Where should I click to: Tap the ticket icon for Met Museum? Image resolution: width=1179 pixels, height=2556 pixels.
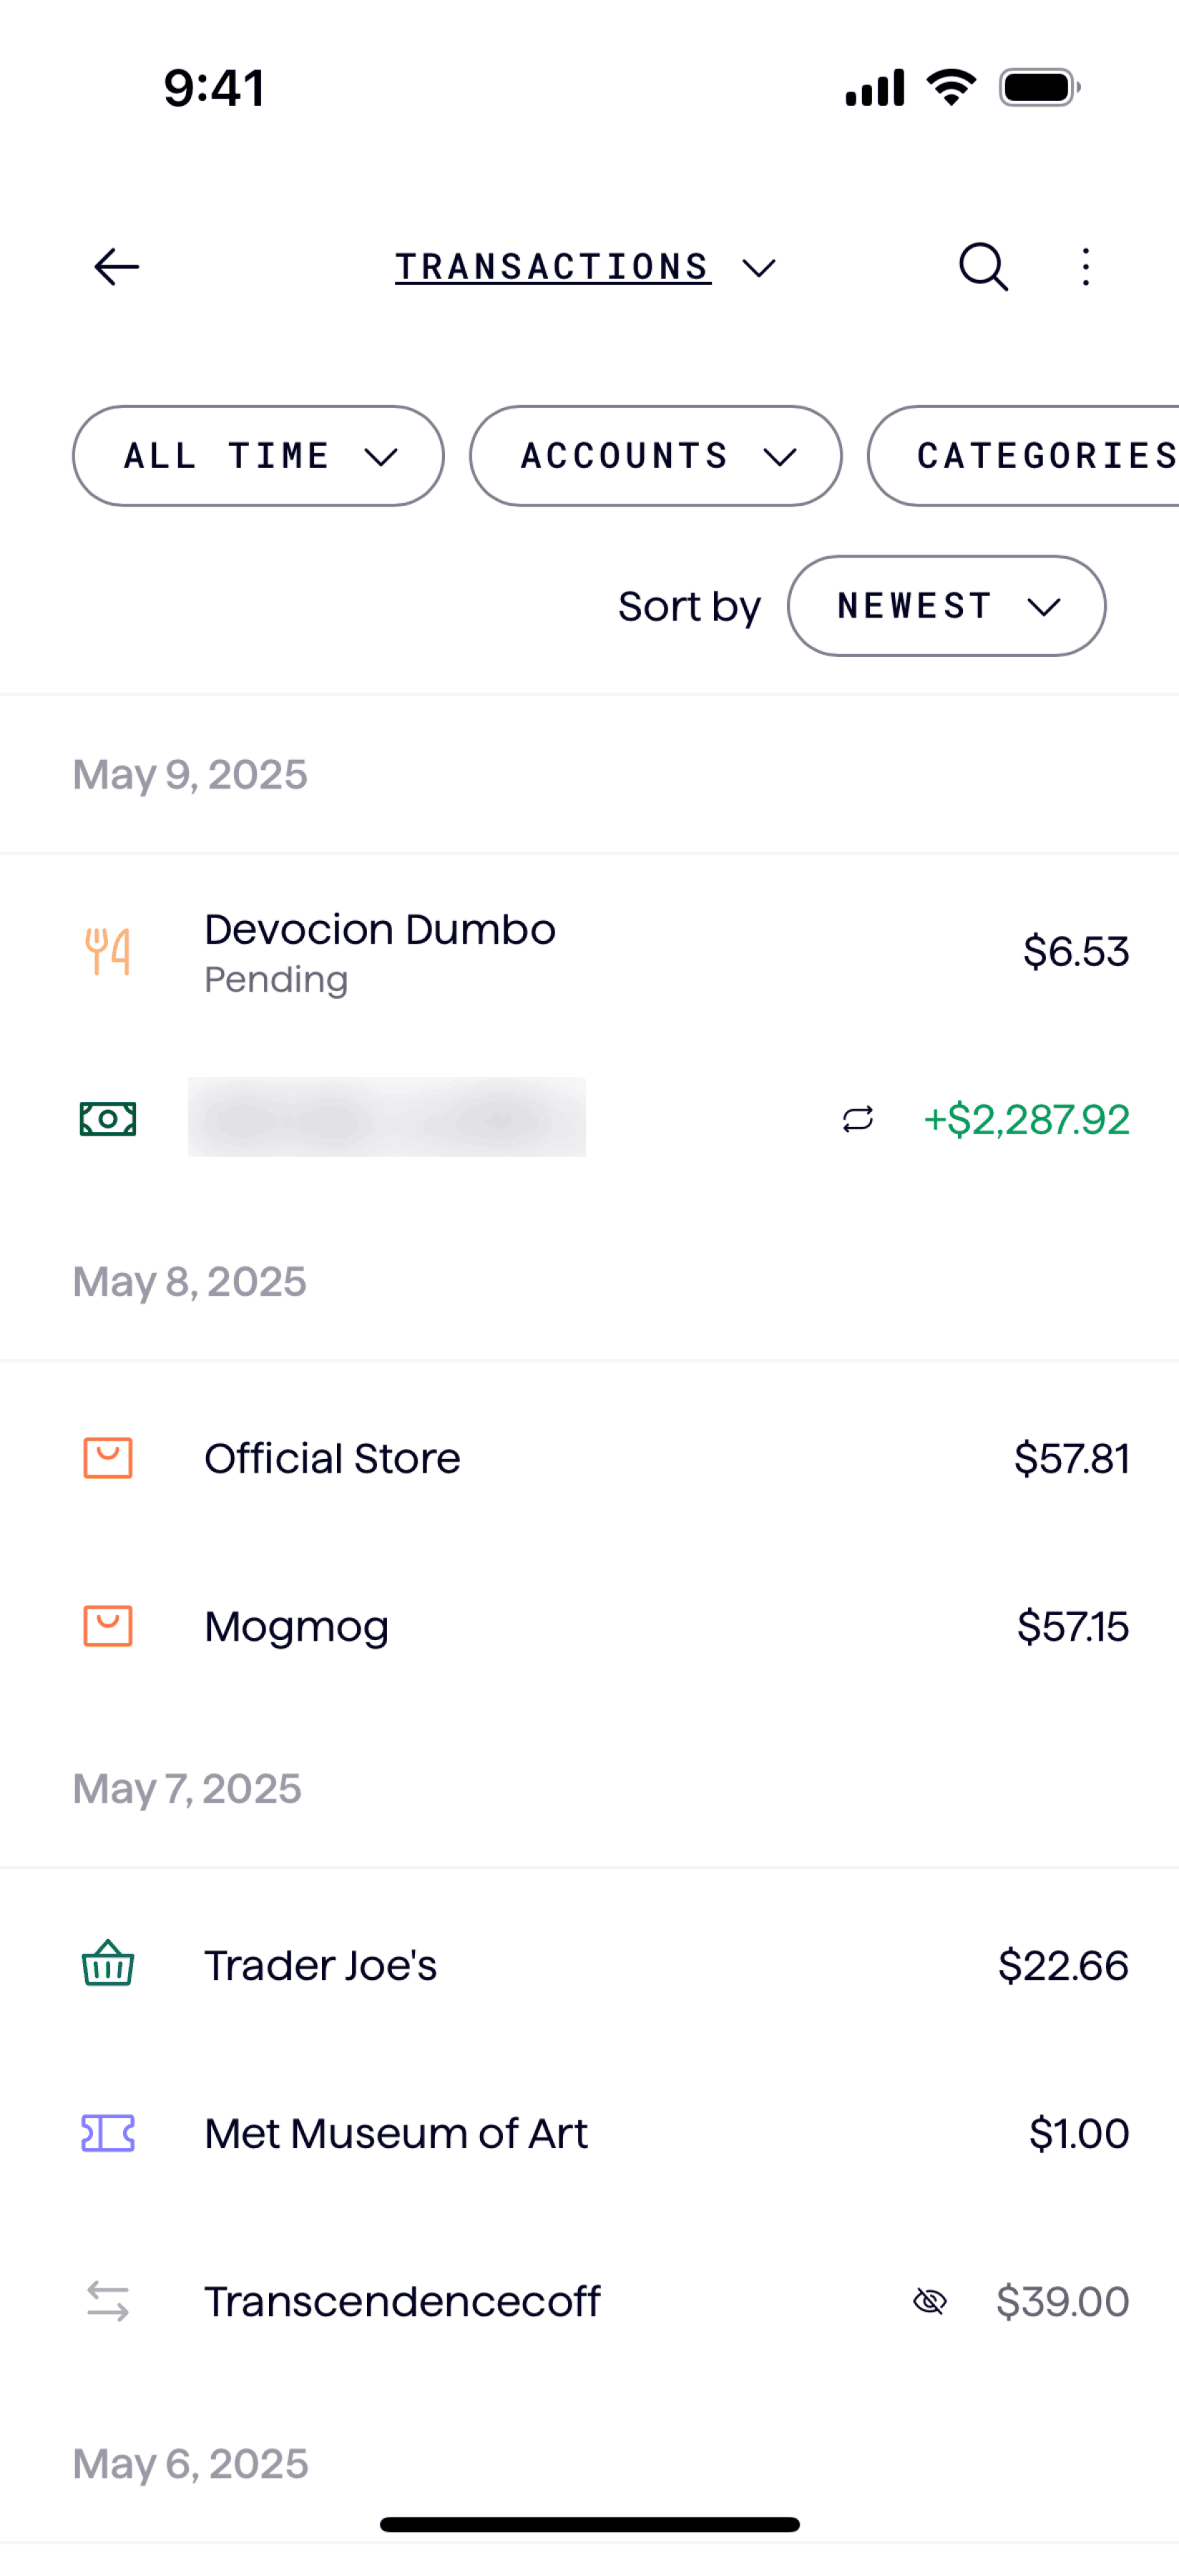108,2133
